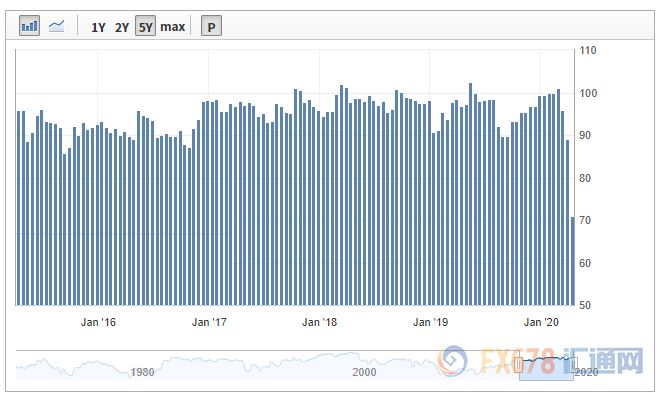Click right handle of range navigator
The width and height of the screenshot is (661, 397).
click(573, 365)
